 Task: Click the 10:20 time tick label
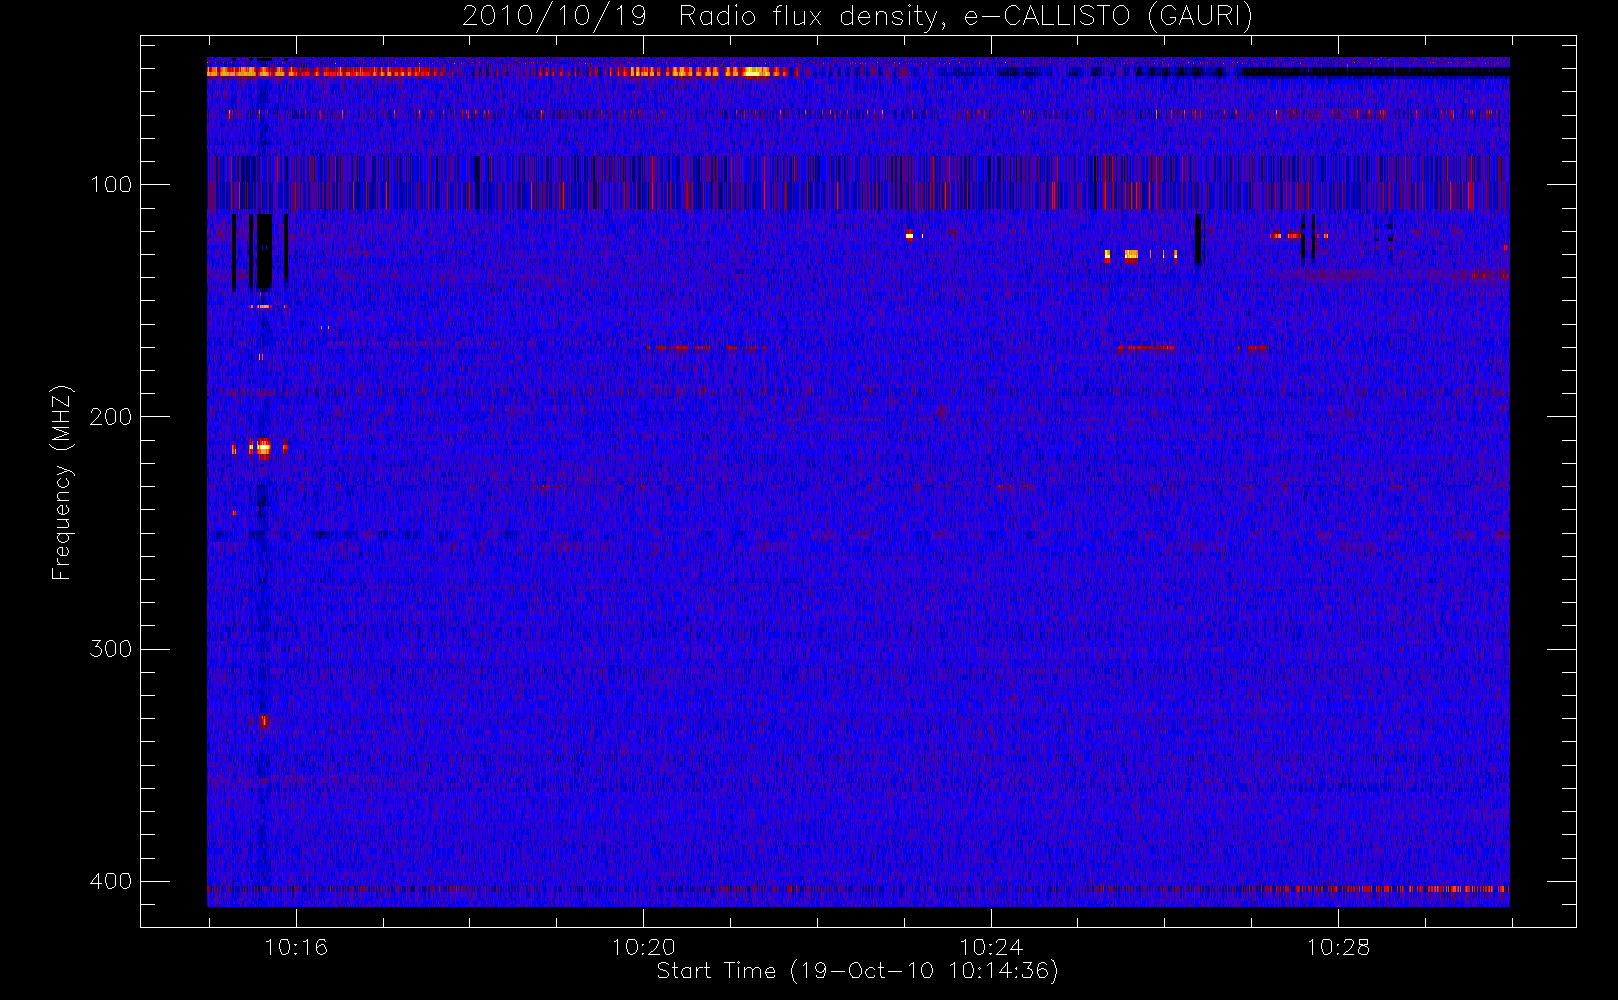[x=643, y=947]
